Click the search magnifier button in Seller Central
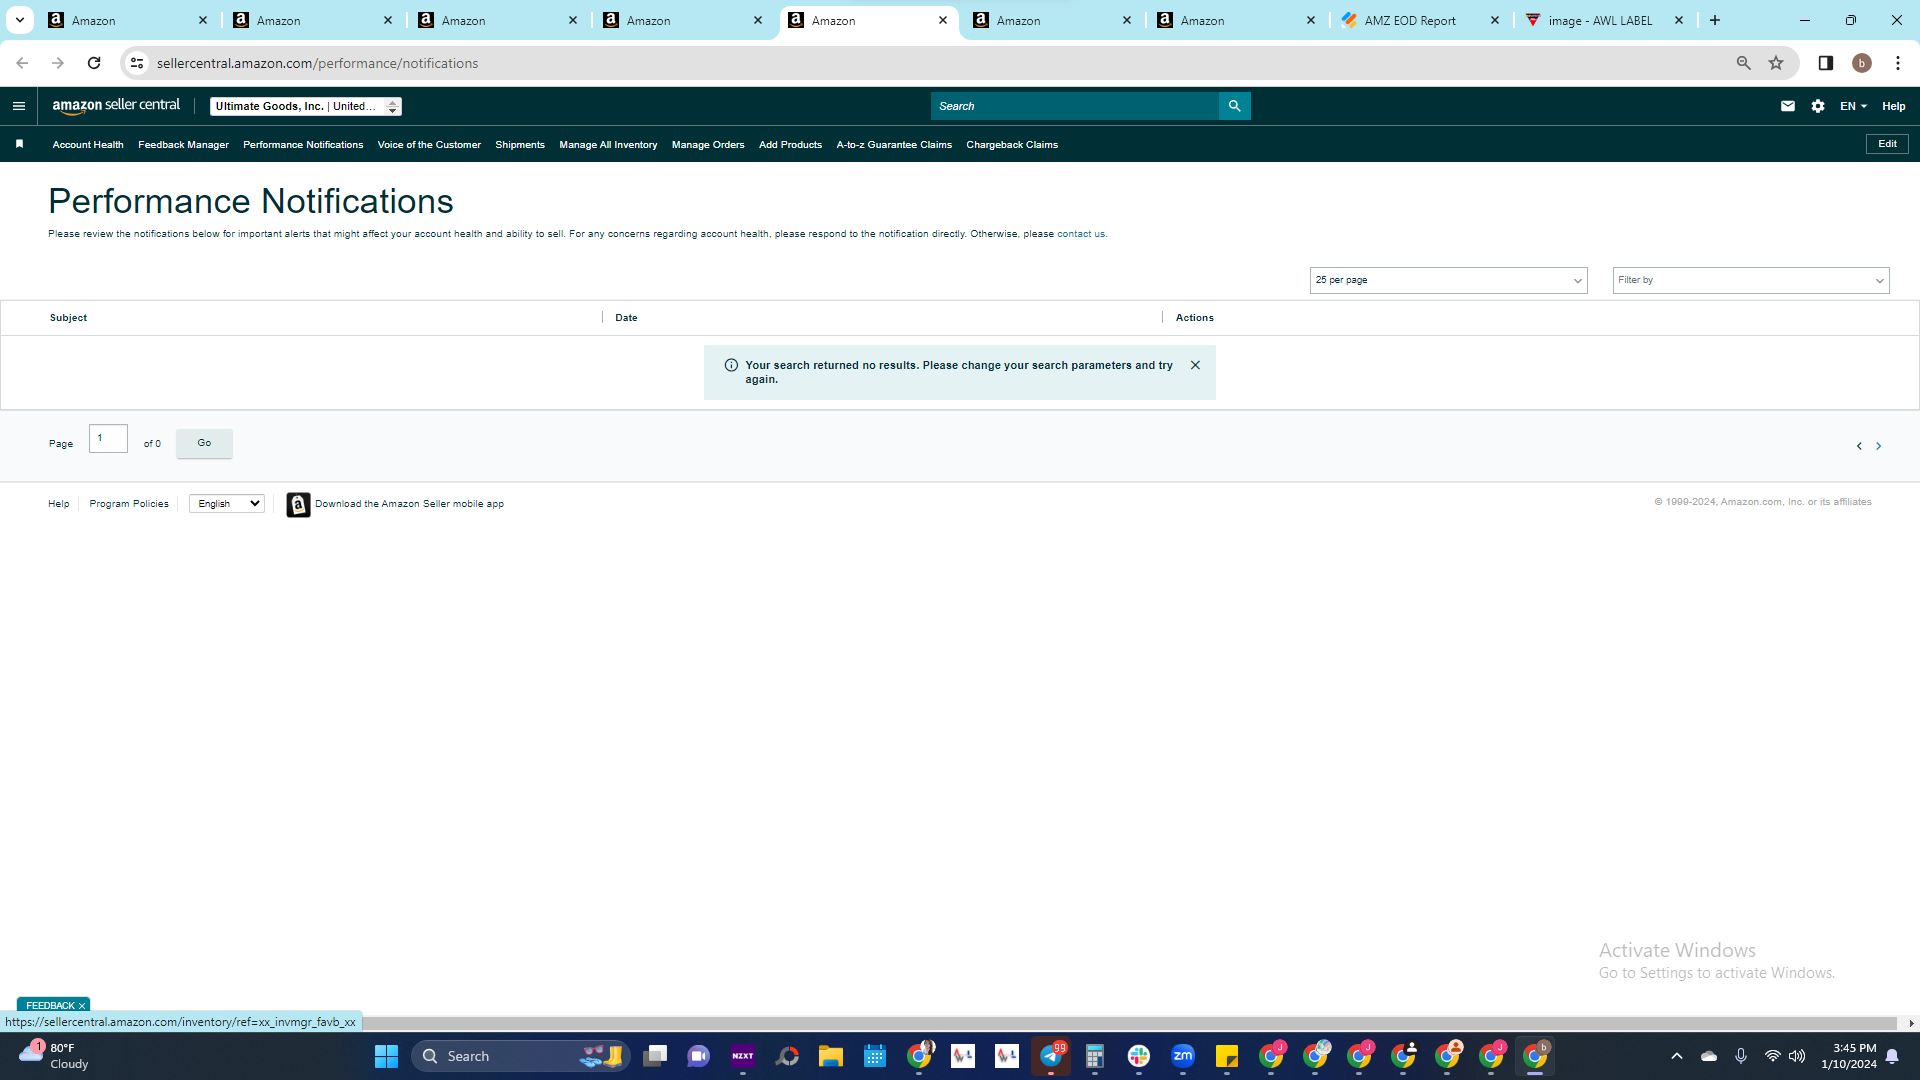This screenshot has width=1920, height=1080. click(1235, 106)
